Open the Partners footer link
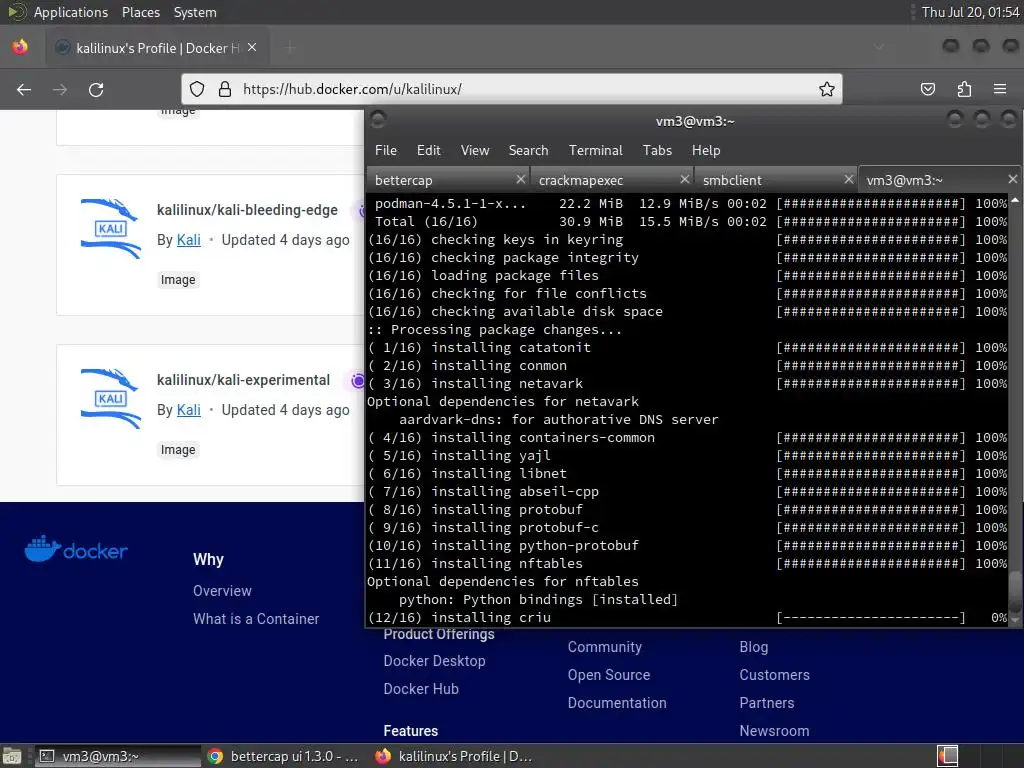The width and height of the screenshot is (1024, 768). pos(767,703)
